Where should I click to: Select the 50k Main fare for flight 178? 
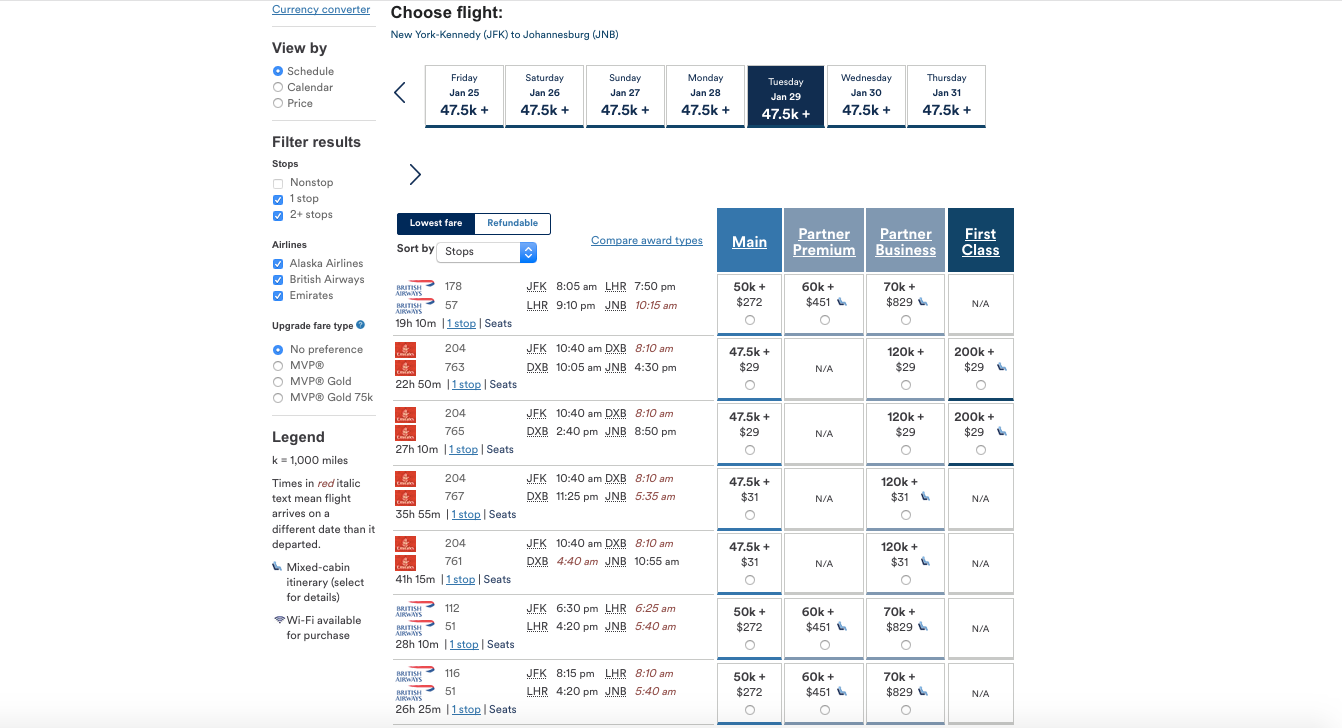[750, 320]
